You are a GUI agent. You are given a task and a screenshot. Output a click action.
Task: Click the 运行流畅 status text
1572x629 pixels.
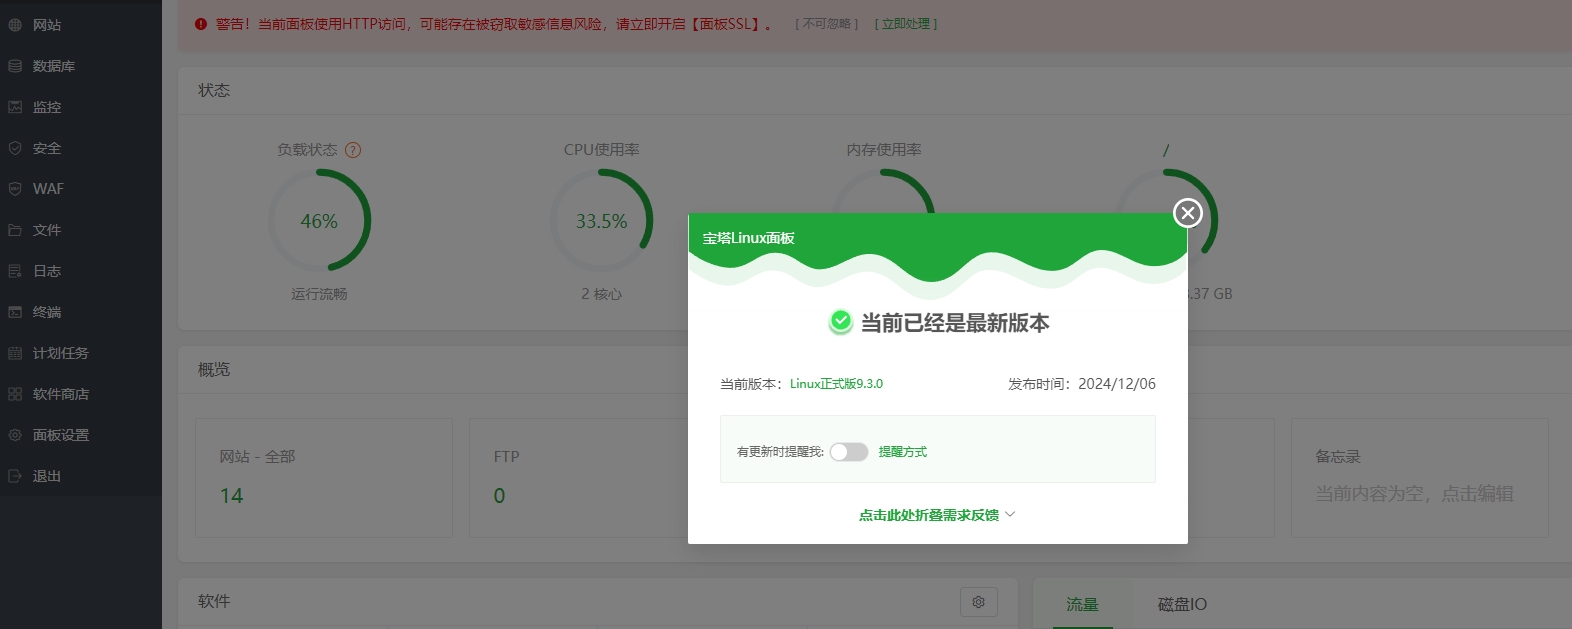click(x=319, y=294)
